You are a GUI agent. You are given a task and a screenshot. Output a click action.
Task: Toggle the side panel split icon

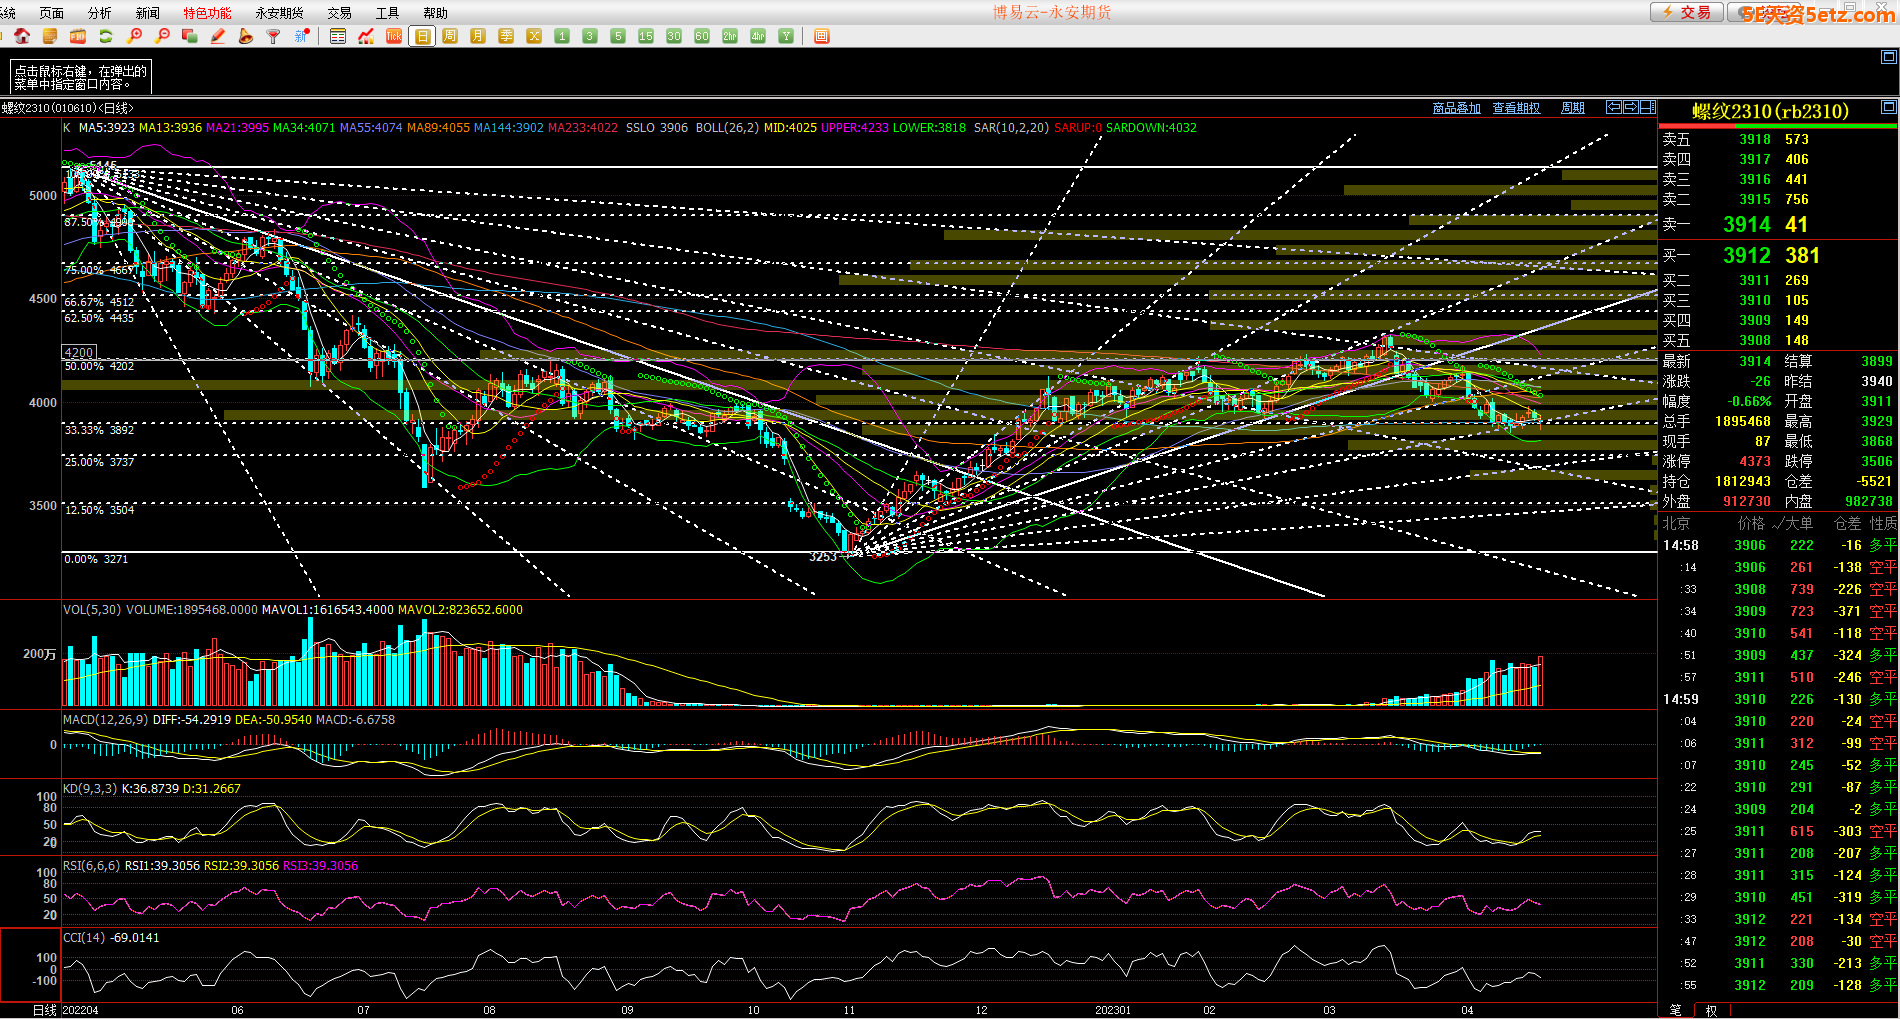[1648, 107]
